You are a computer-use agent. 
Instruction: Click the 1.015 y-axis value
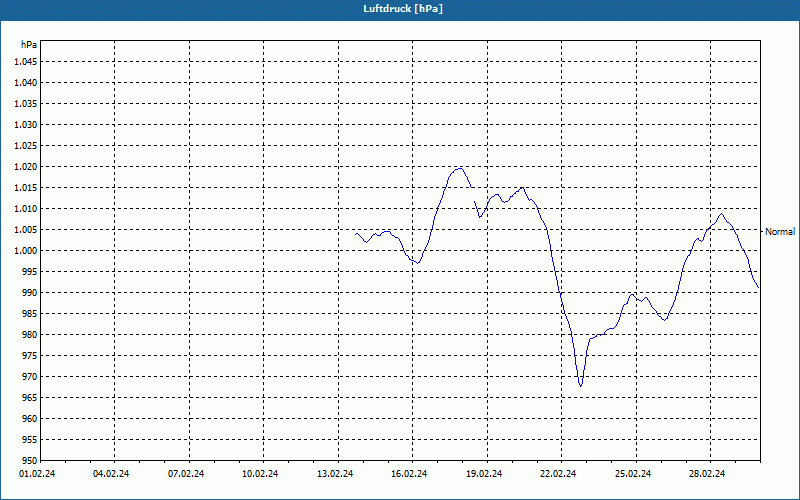tap(26, 188)
